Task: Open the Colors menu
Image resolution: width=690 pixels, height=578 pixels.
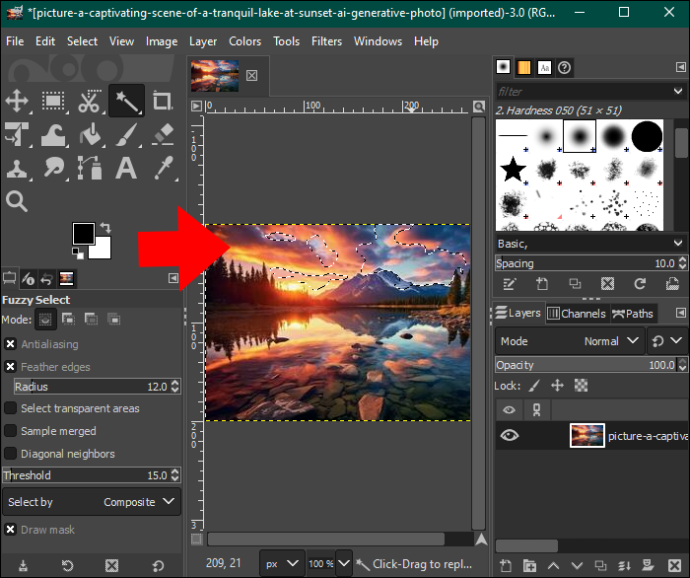Action: pyautogui.click(x=245, y=41)
